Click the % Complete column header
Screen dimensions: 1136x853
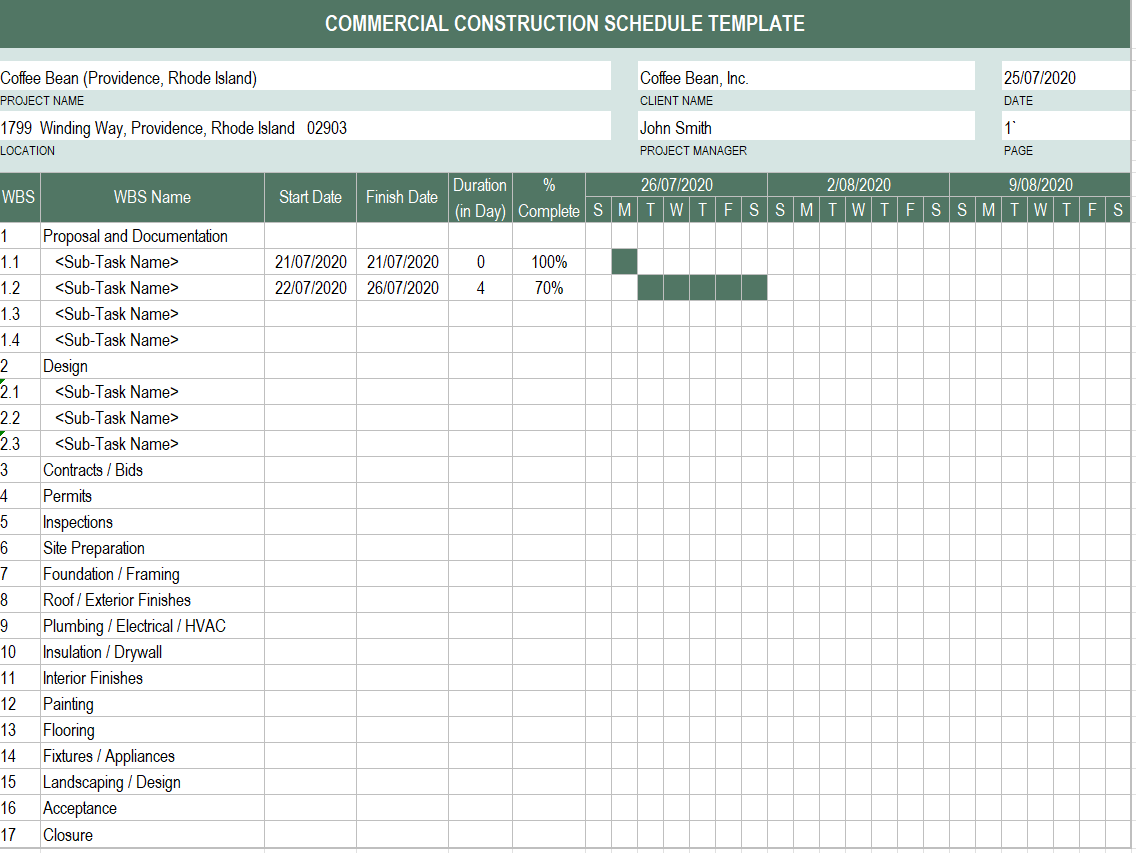click(x=548, y=197)
